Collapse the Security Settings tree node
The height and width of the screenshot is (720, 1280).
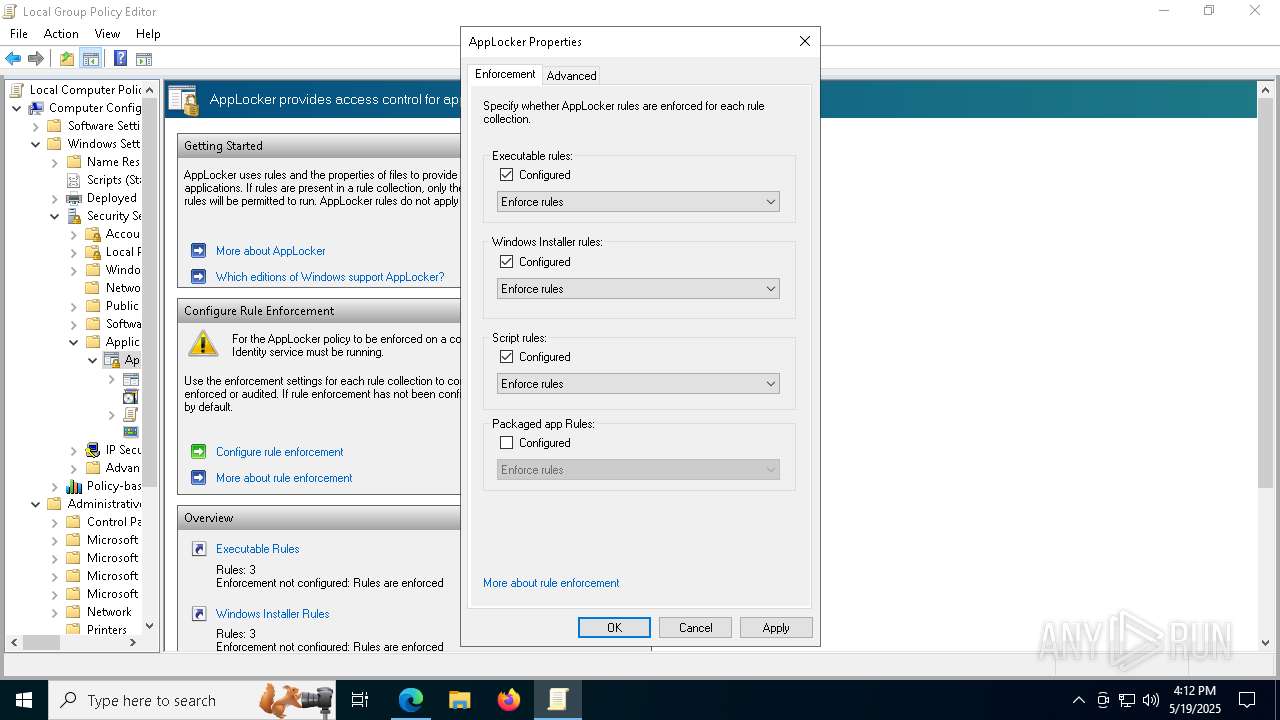pyautogui.click(x=55, y=216)
